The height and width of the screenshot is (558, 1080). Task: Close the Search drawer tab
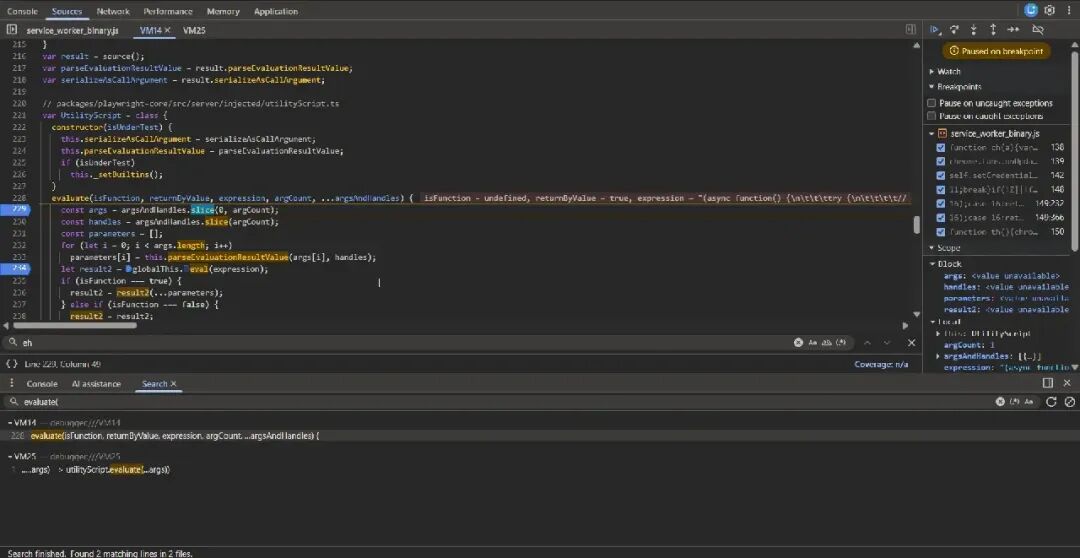(x=174, y=384)
